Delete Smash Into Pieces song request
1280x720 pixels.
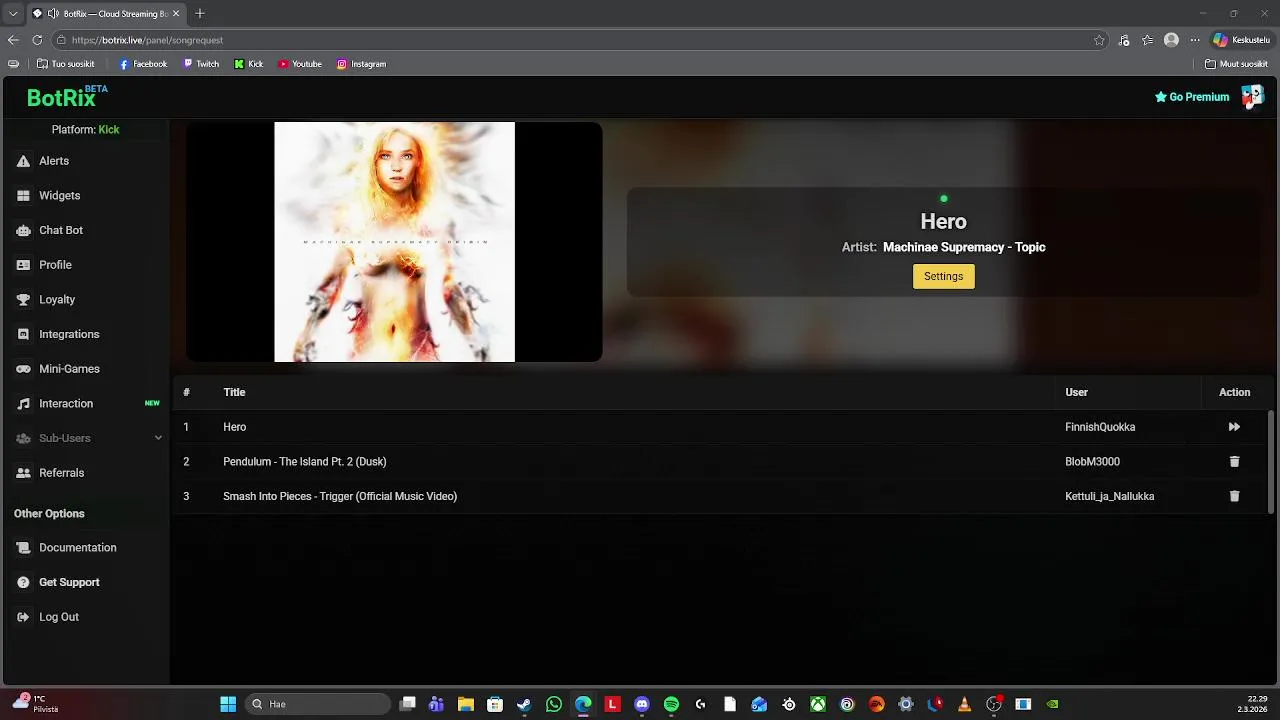[1234, 496]
